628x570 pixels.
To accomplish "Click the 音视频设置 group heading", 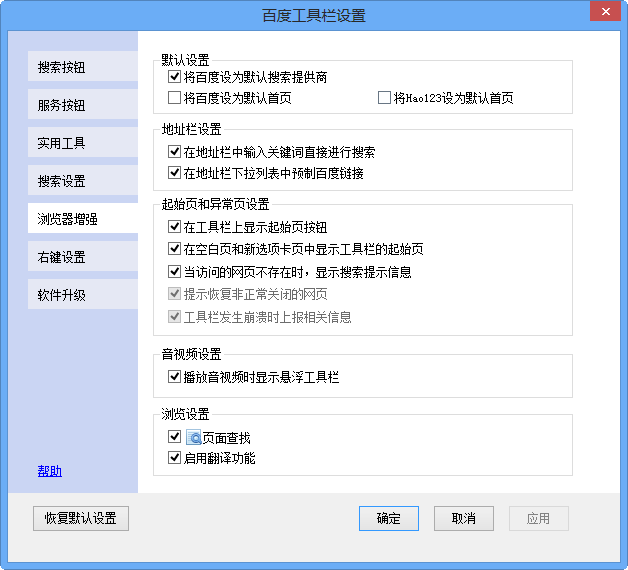I will click(x=191, y=354).
